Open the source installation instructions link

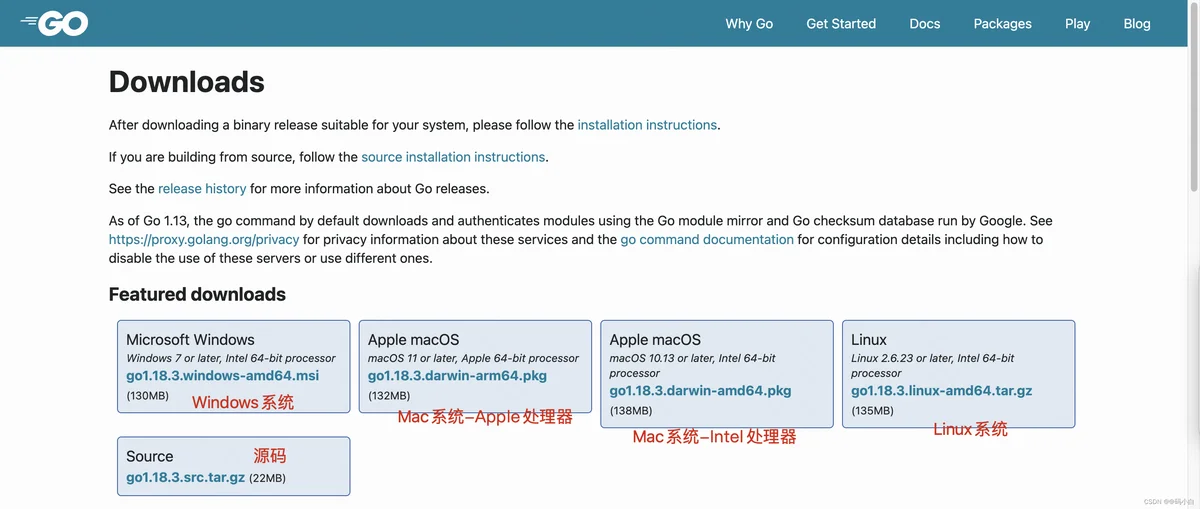(453, 157)
